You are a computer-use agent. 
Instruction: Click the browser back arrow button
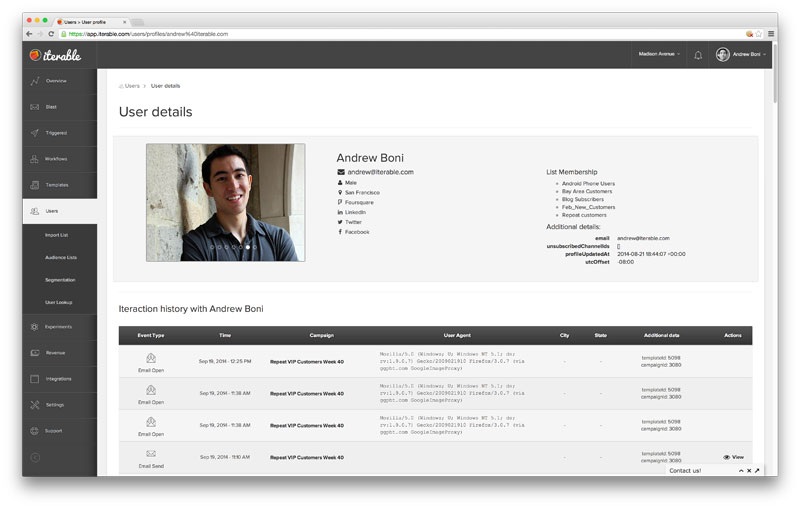(29, 33)
